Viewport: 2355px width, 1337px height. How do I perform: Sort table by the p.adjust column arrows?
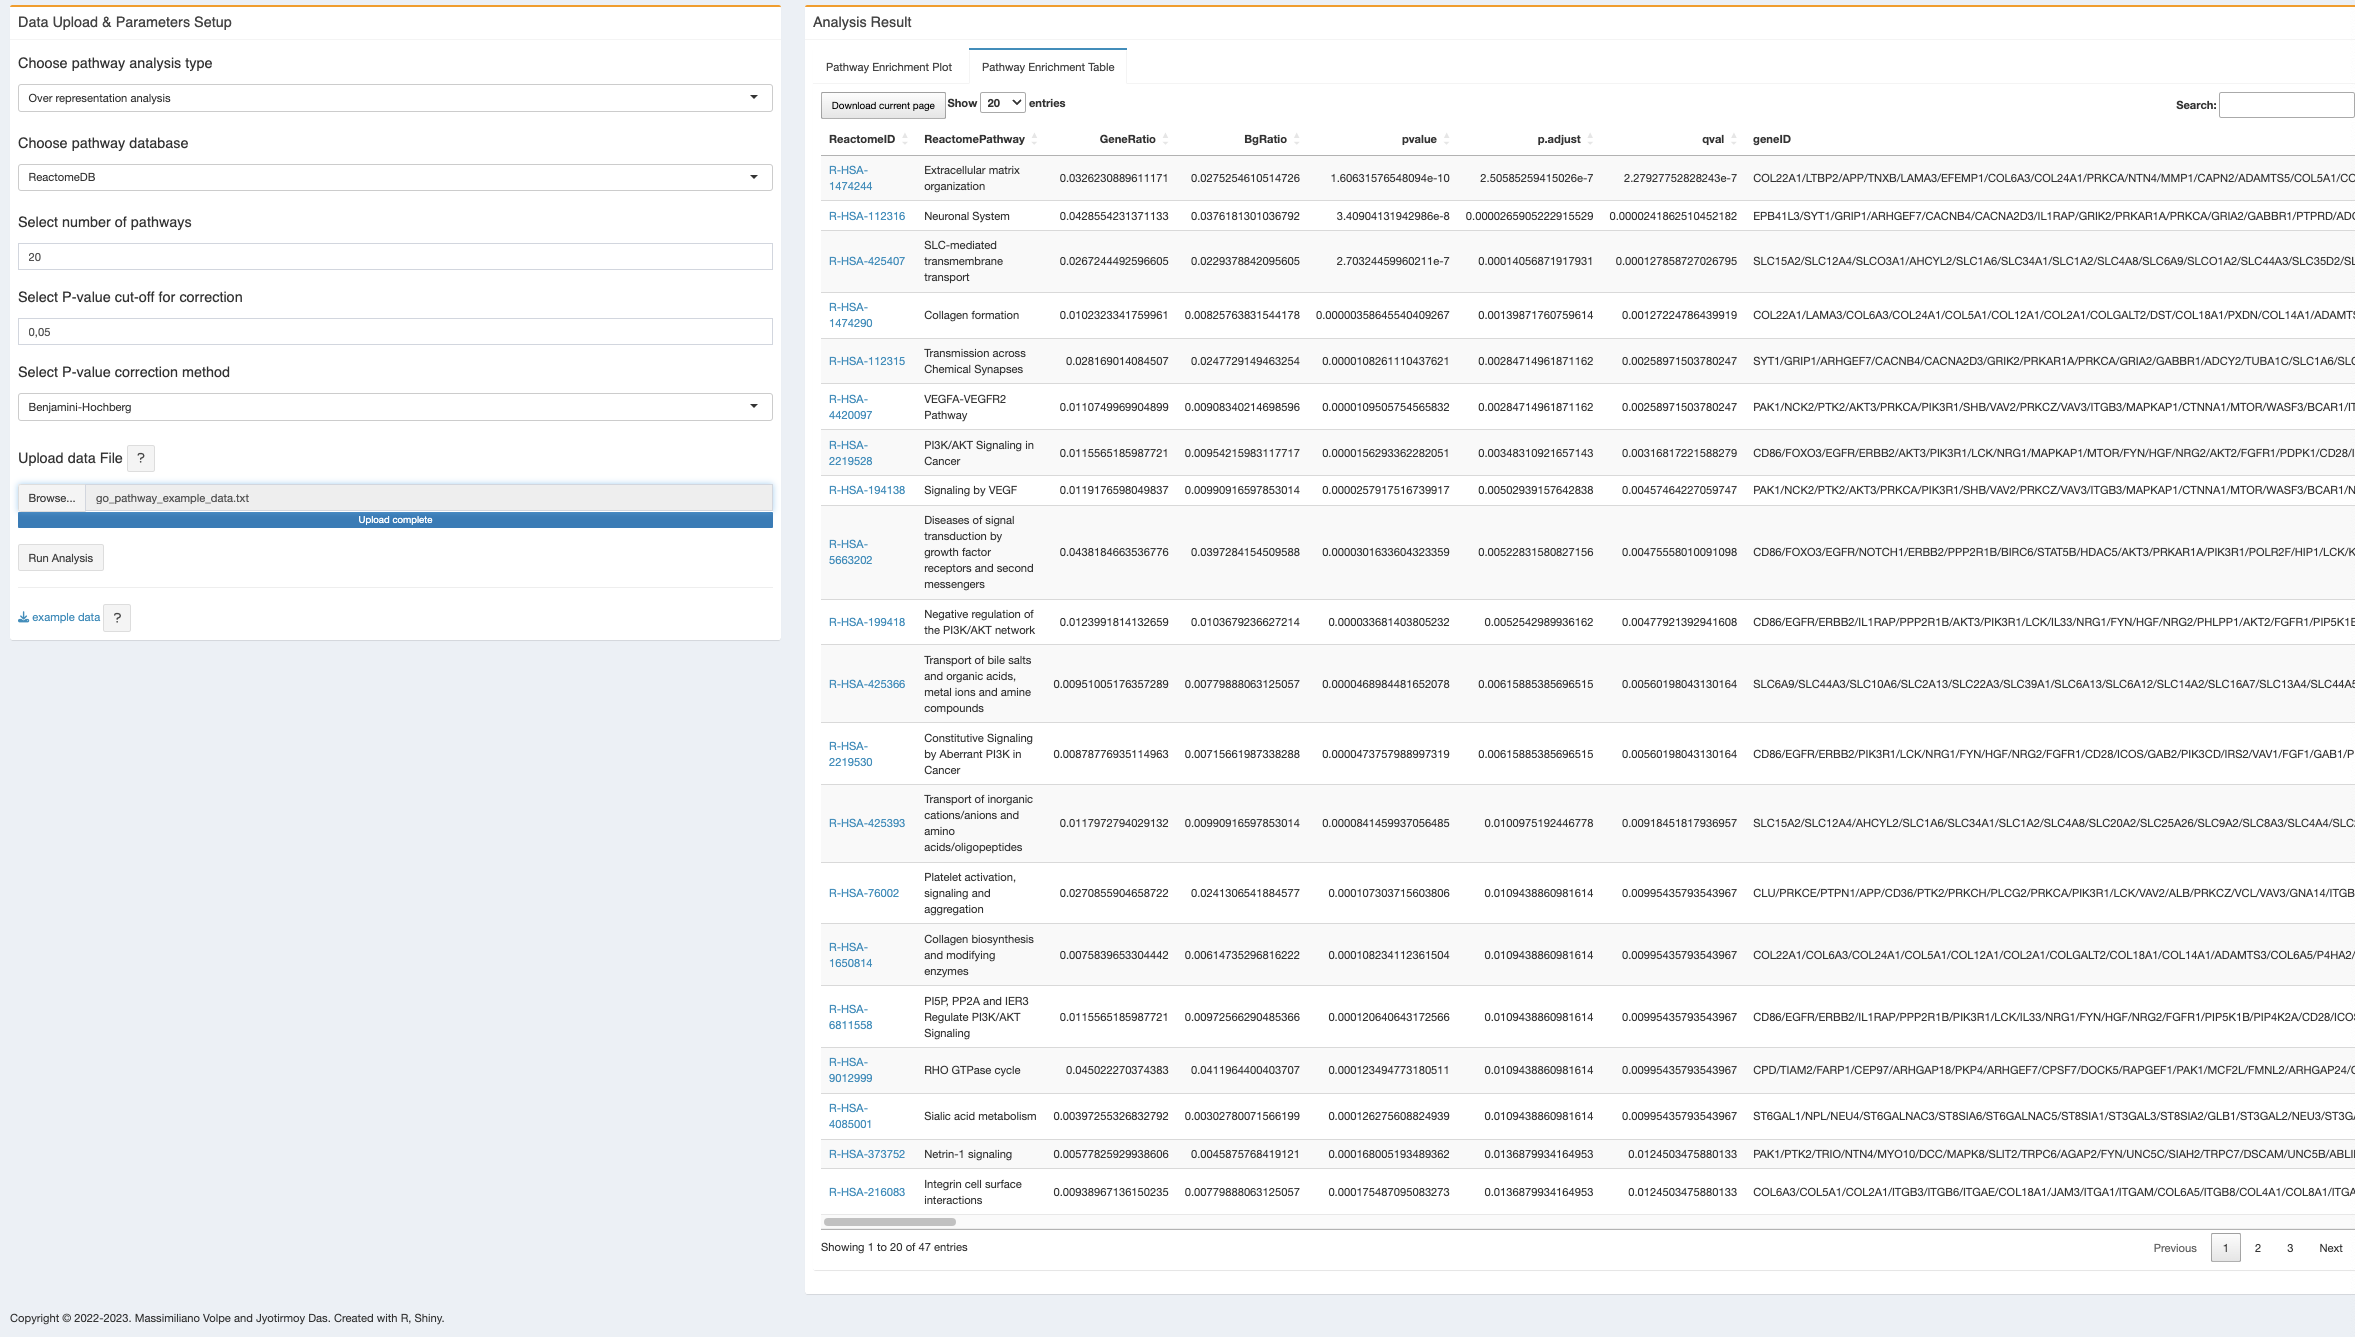point(1590,139)
